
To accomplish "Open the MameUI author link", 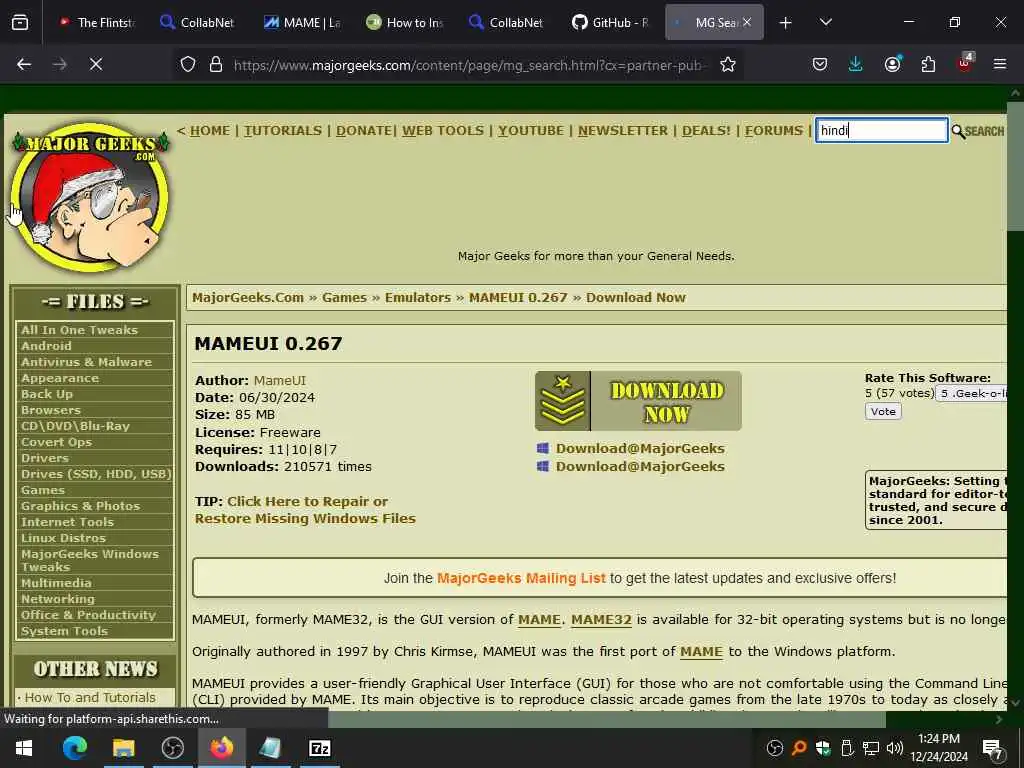I will [280, 381].
